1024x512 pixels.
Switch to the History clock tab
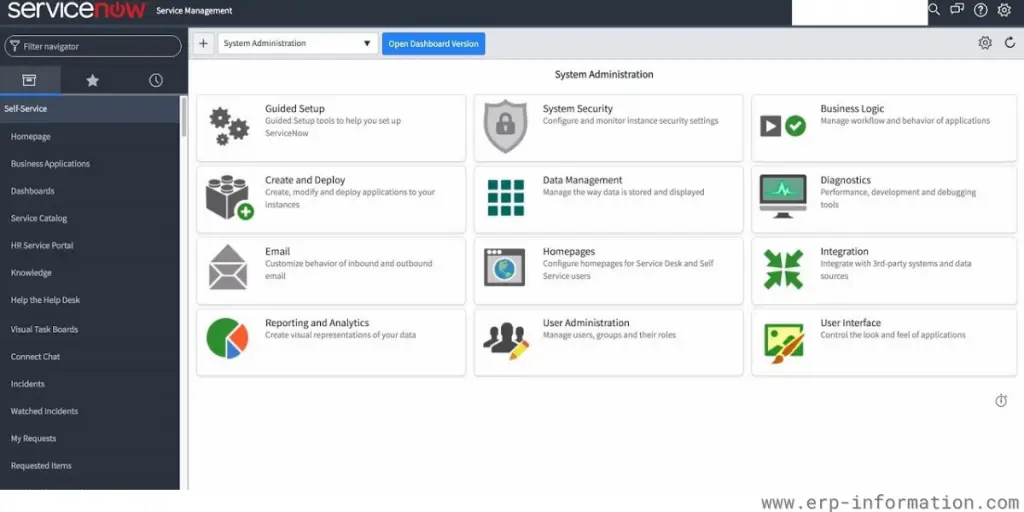click(x=155, y=80)
